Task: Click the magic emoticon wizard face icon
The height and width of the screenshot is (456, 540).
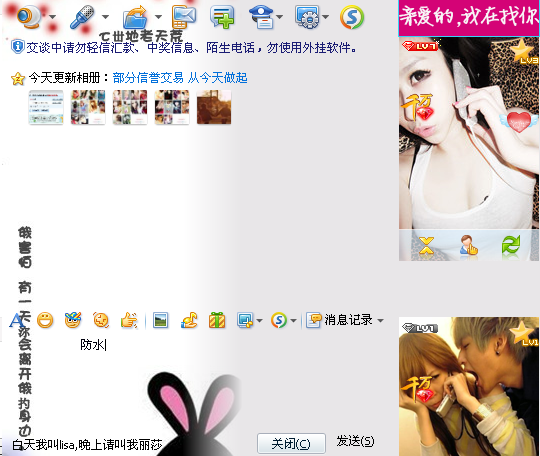Action: tap(73, 320)
